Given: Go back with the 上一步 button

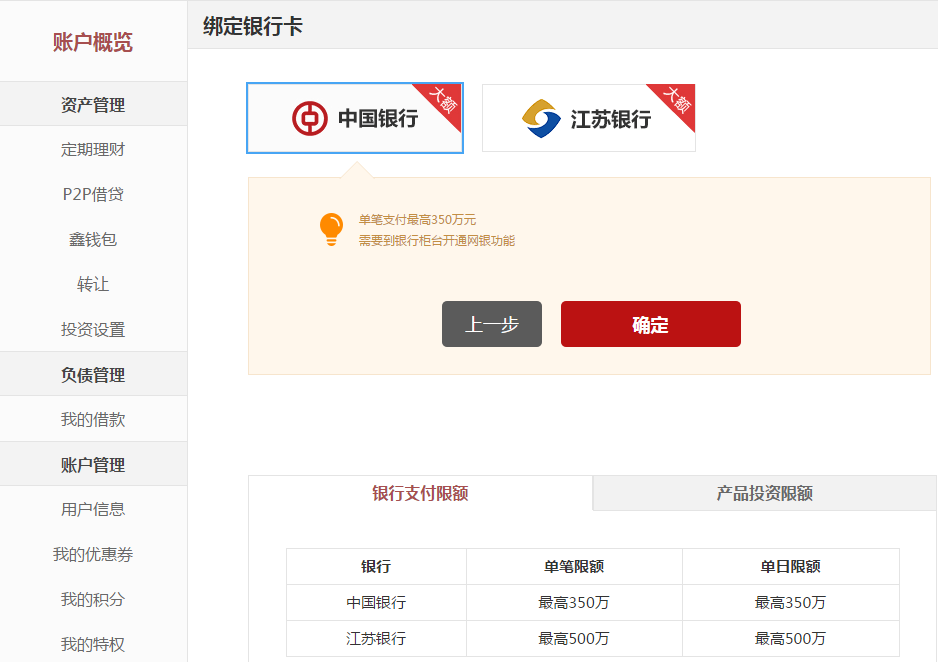Looking at the screenshot, I should 492,324.
